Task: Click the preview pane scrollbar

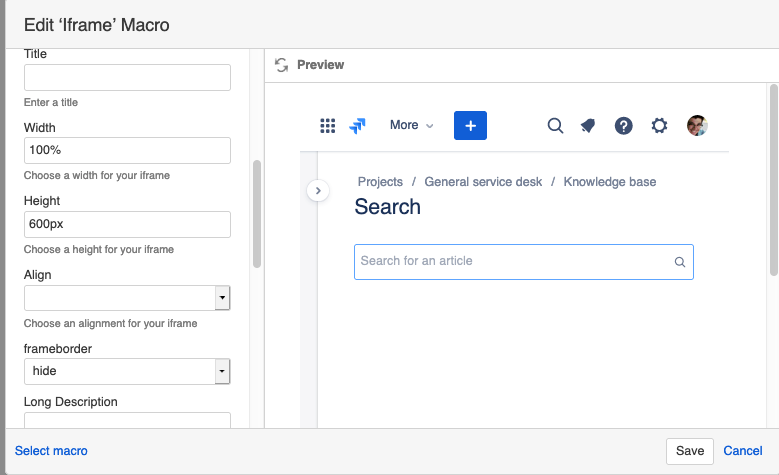Action: click(774, 180)
